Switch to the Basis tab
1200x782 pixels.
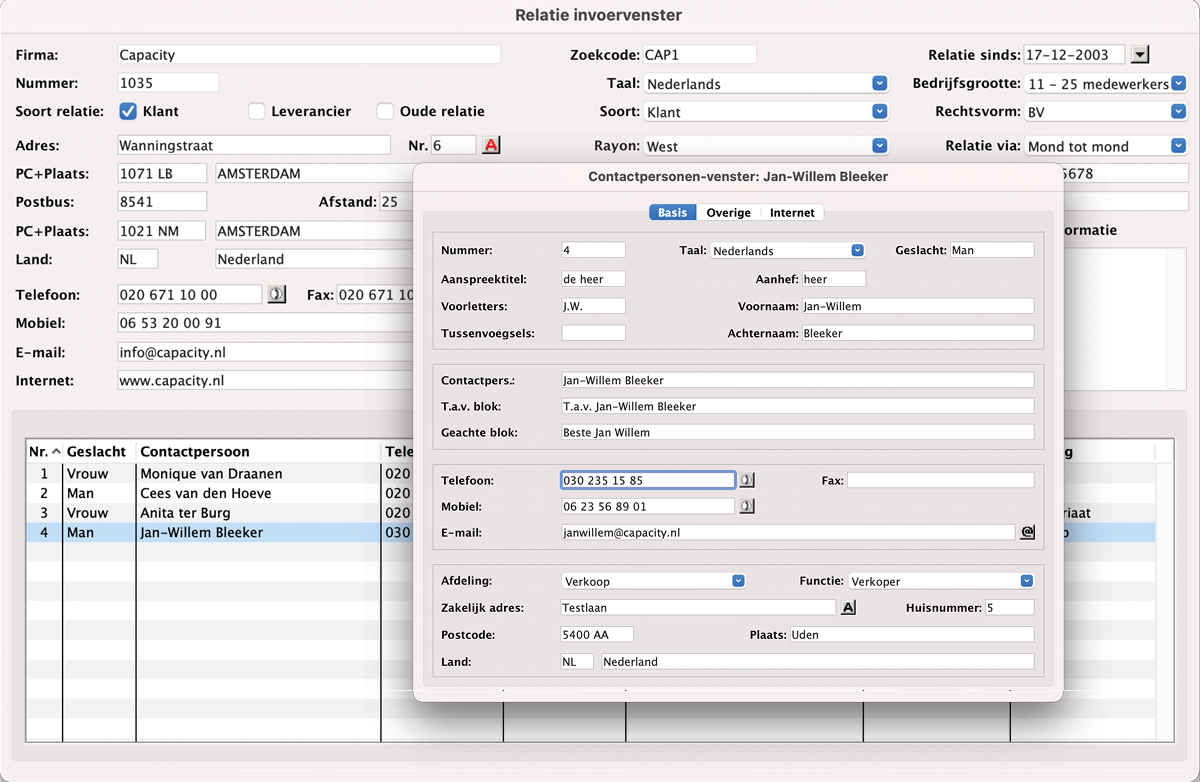tap(672, 212)
